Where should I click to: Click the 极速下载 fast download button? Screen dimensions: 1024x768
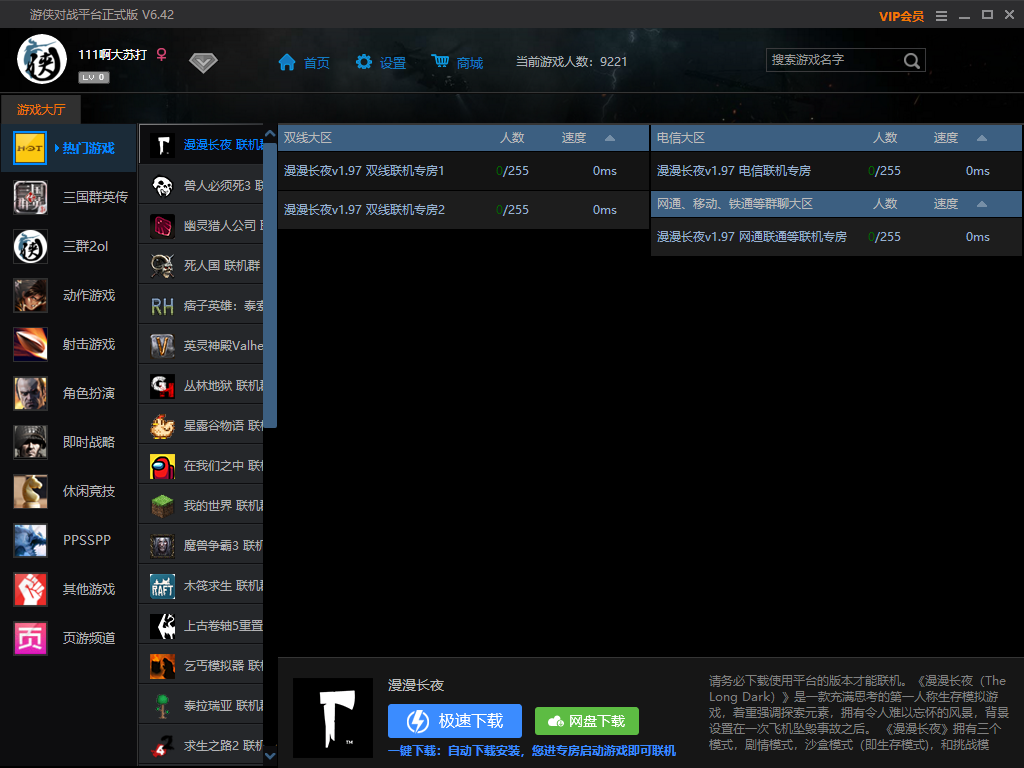pos(455,721)
